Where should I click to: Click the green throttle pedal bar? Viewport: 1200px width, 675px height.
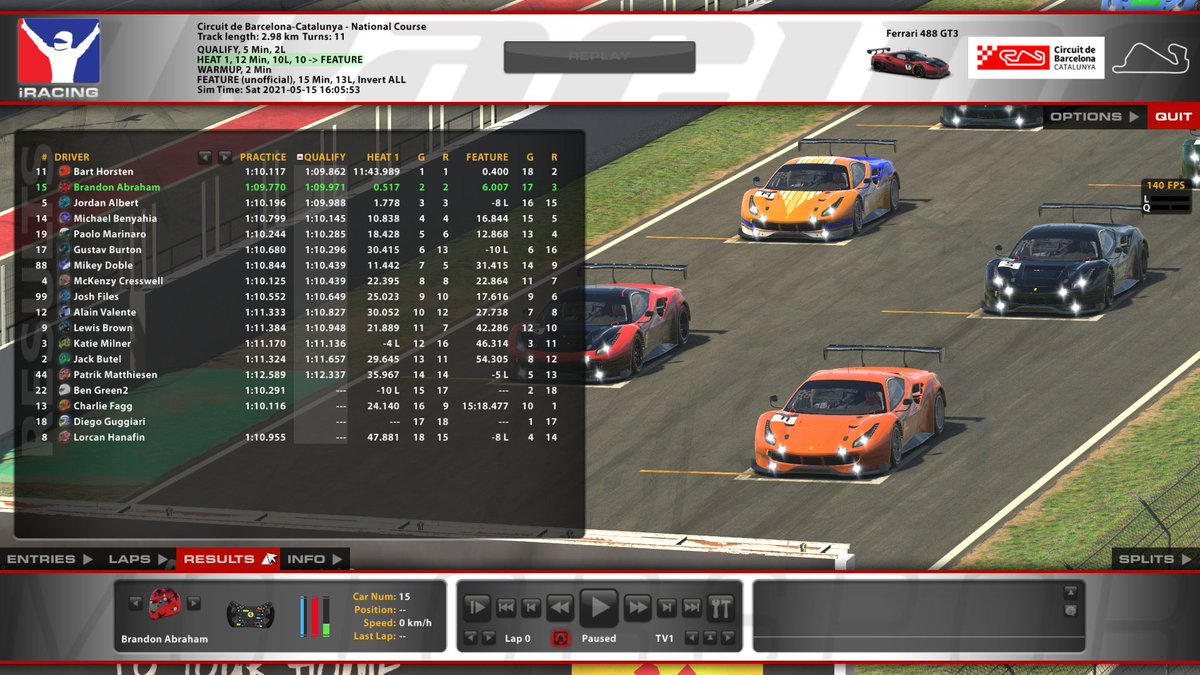click(326, 617)
